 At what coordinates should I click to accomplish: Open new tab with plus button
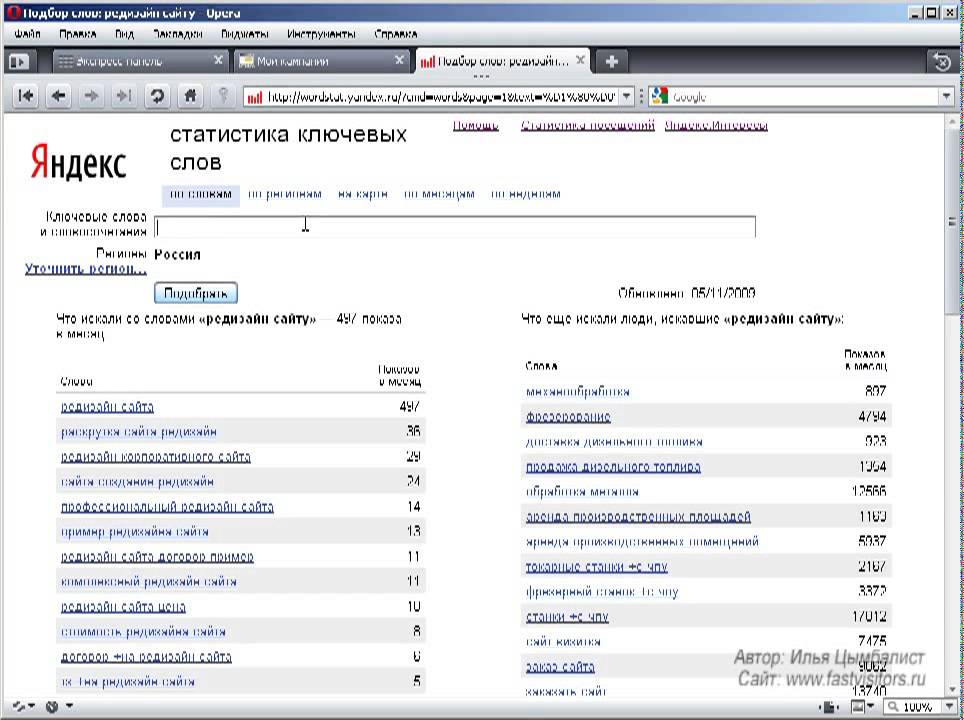click(x=611, y=61)
